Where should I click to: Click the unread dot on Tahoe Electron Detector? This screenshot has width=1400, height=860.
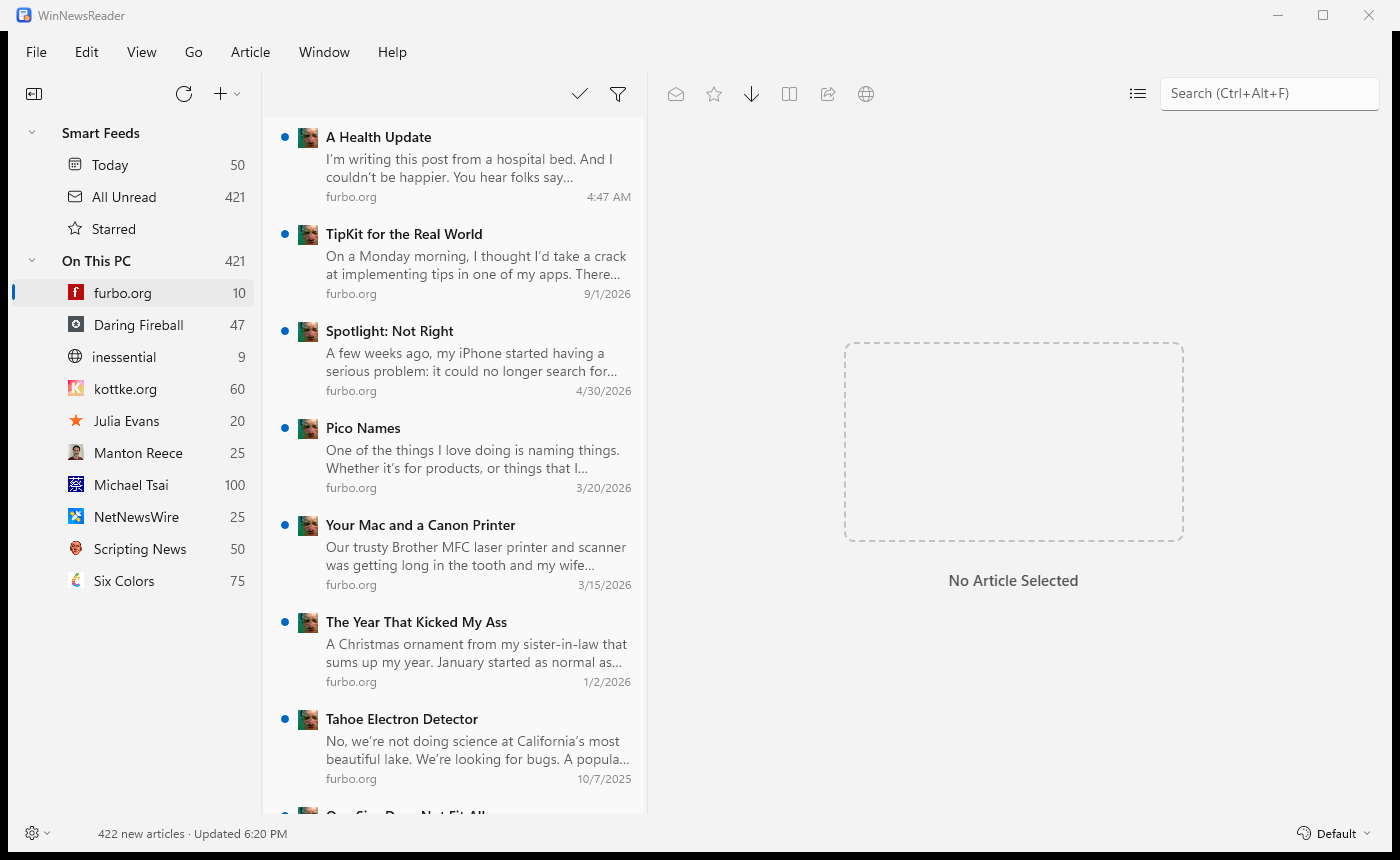285,719
